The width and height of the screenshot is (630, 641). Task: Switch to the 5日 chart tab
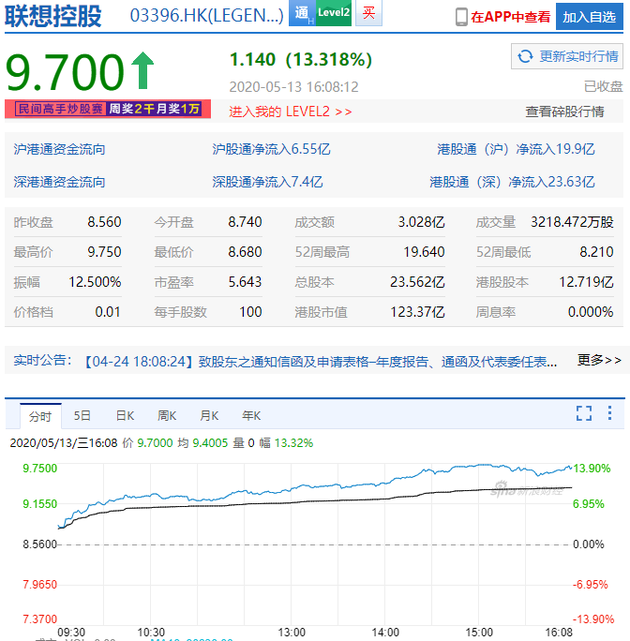82,416
